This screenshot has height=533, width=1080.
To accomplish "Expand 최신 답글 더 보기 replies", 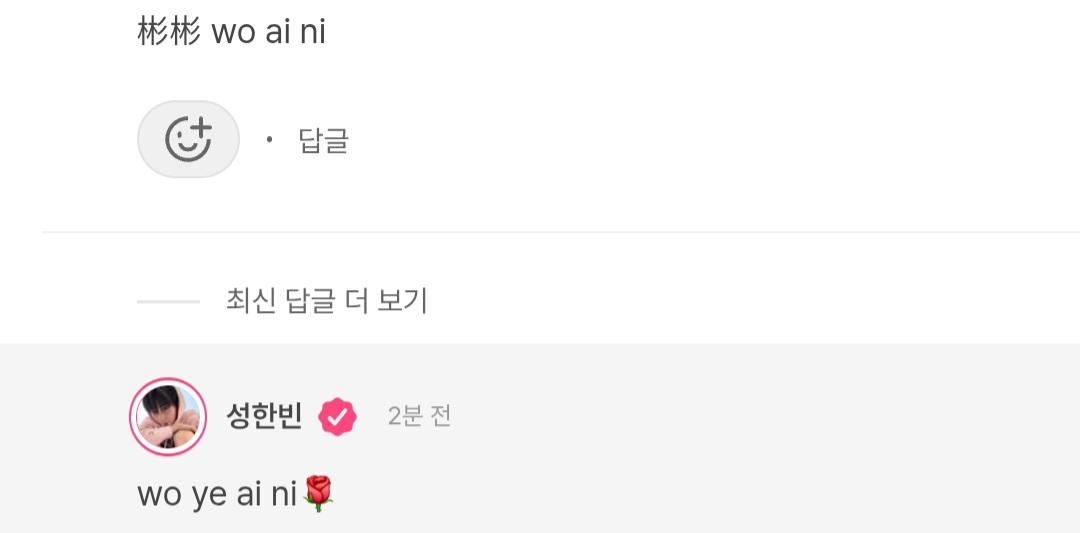I will (326, 301).
